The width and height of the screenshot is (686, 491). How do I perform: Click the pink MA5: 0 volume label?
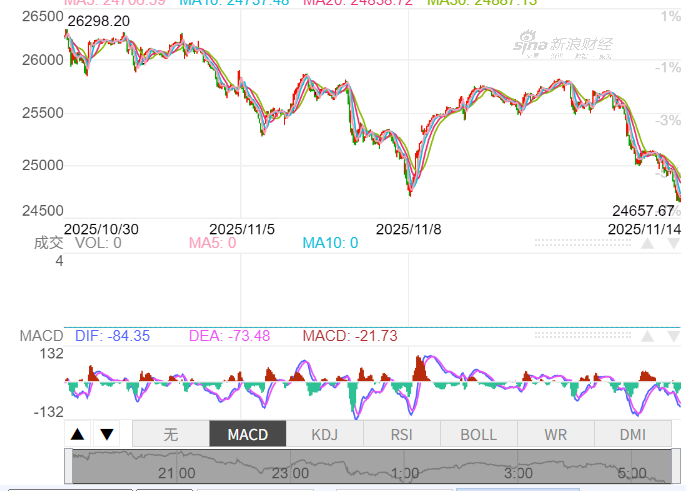coord(212,243)
